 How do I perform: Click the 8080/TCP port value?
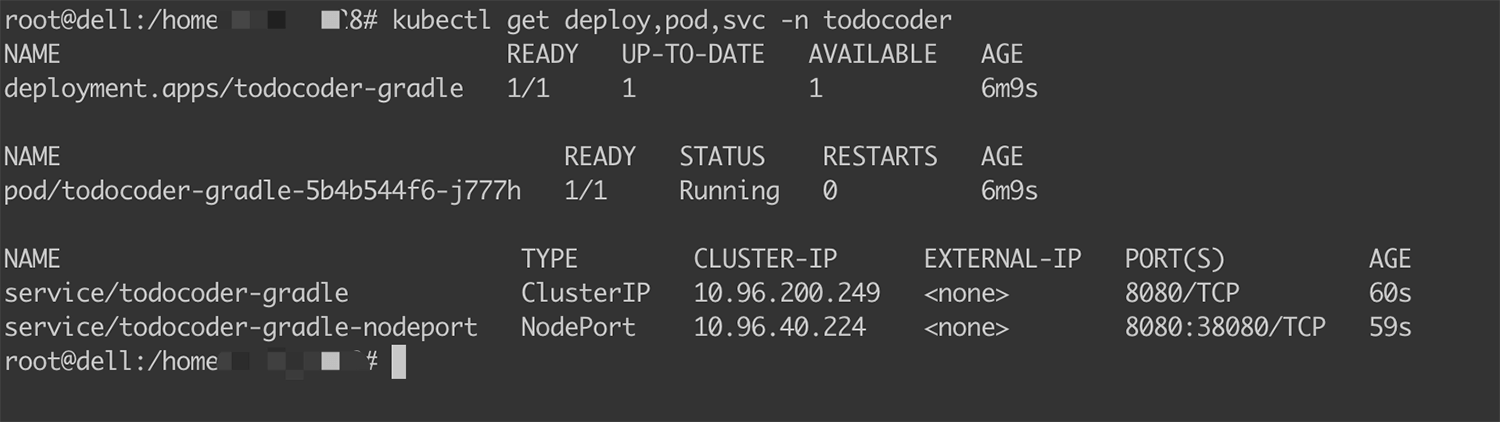tap(1182, 293)
